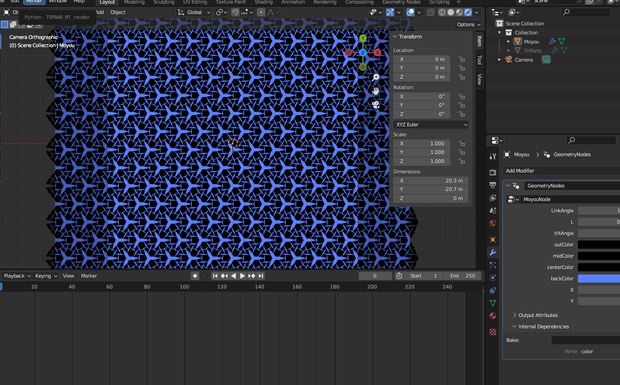The height and width of the screenshot is (385, 620).
Task: Open the Object properties tab icon
Action: coord(493,239)
